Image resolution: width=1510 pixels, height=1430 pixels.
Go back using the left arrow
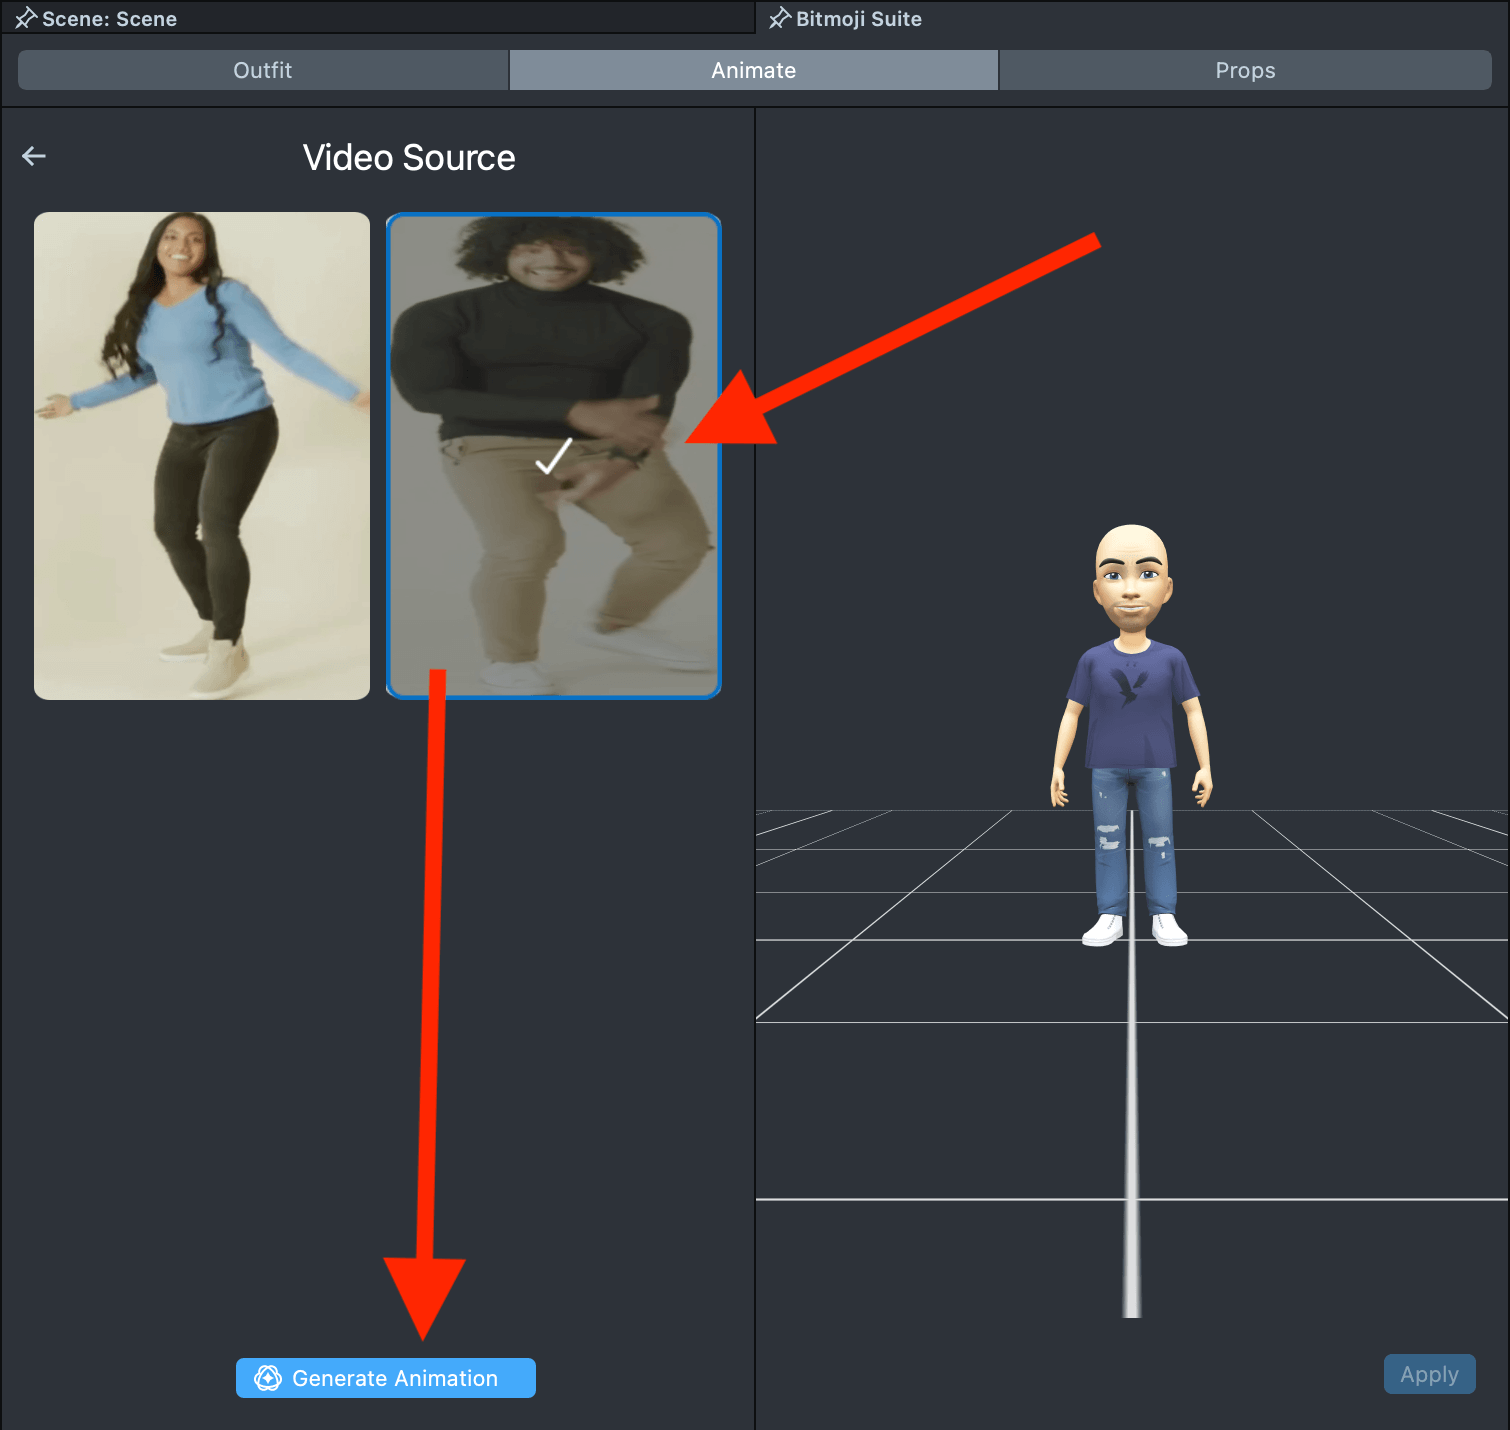pyautogui.click(x=34, y=156)
